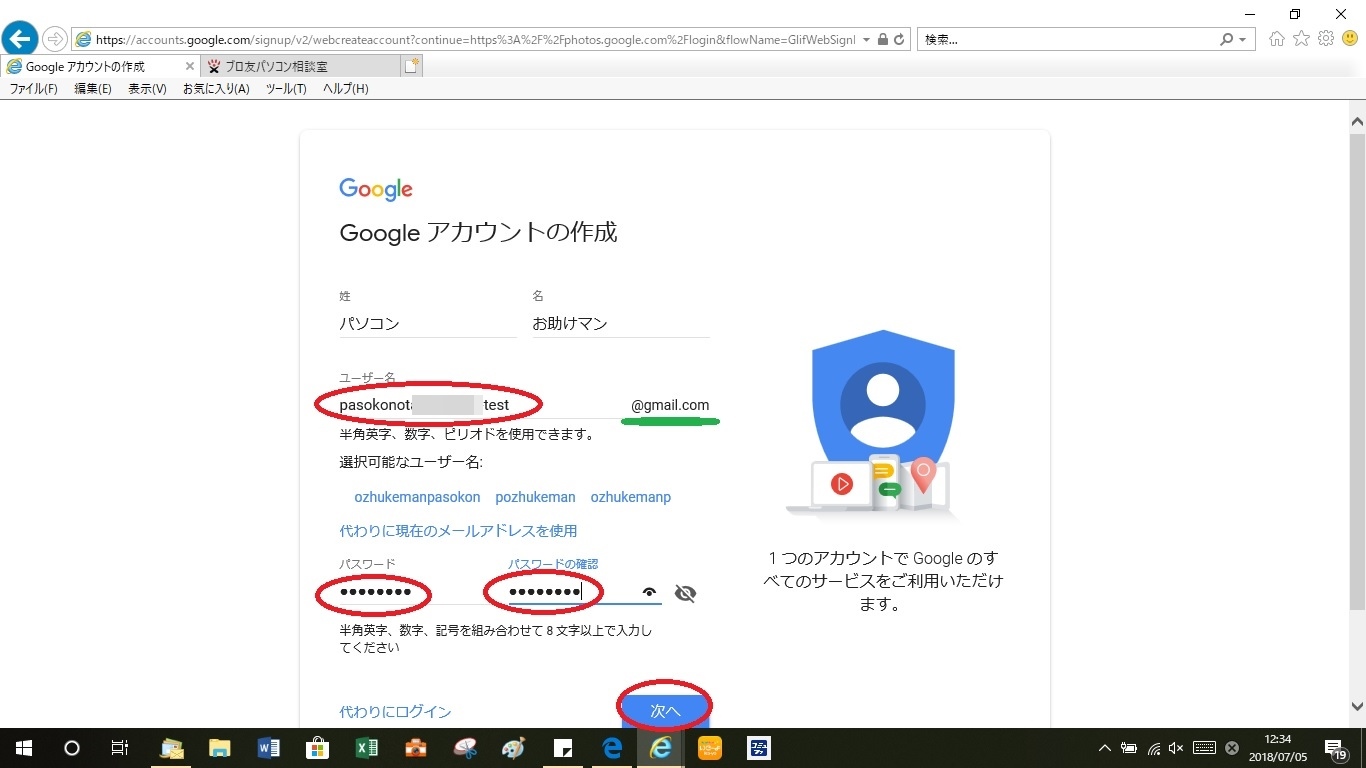Open Paint palette icon on taskbar
The height and width of the screenshot is (768, 1366).
[514, 748]
